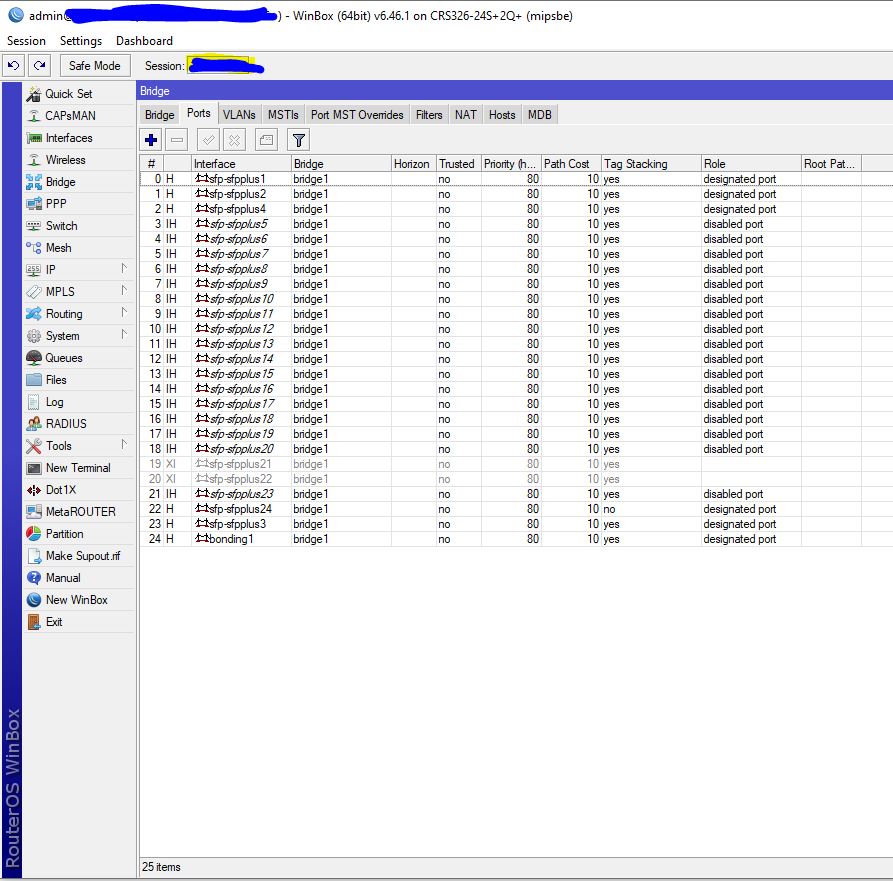Open RADIUS in the sidebar
Viewport: 893px width, 881px height.
[79, 424]
